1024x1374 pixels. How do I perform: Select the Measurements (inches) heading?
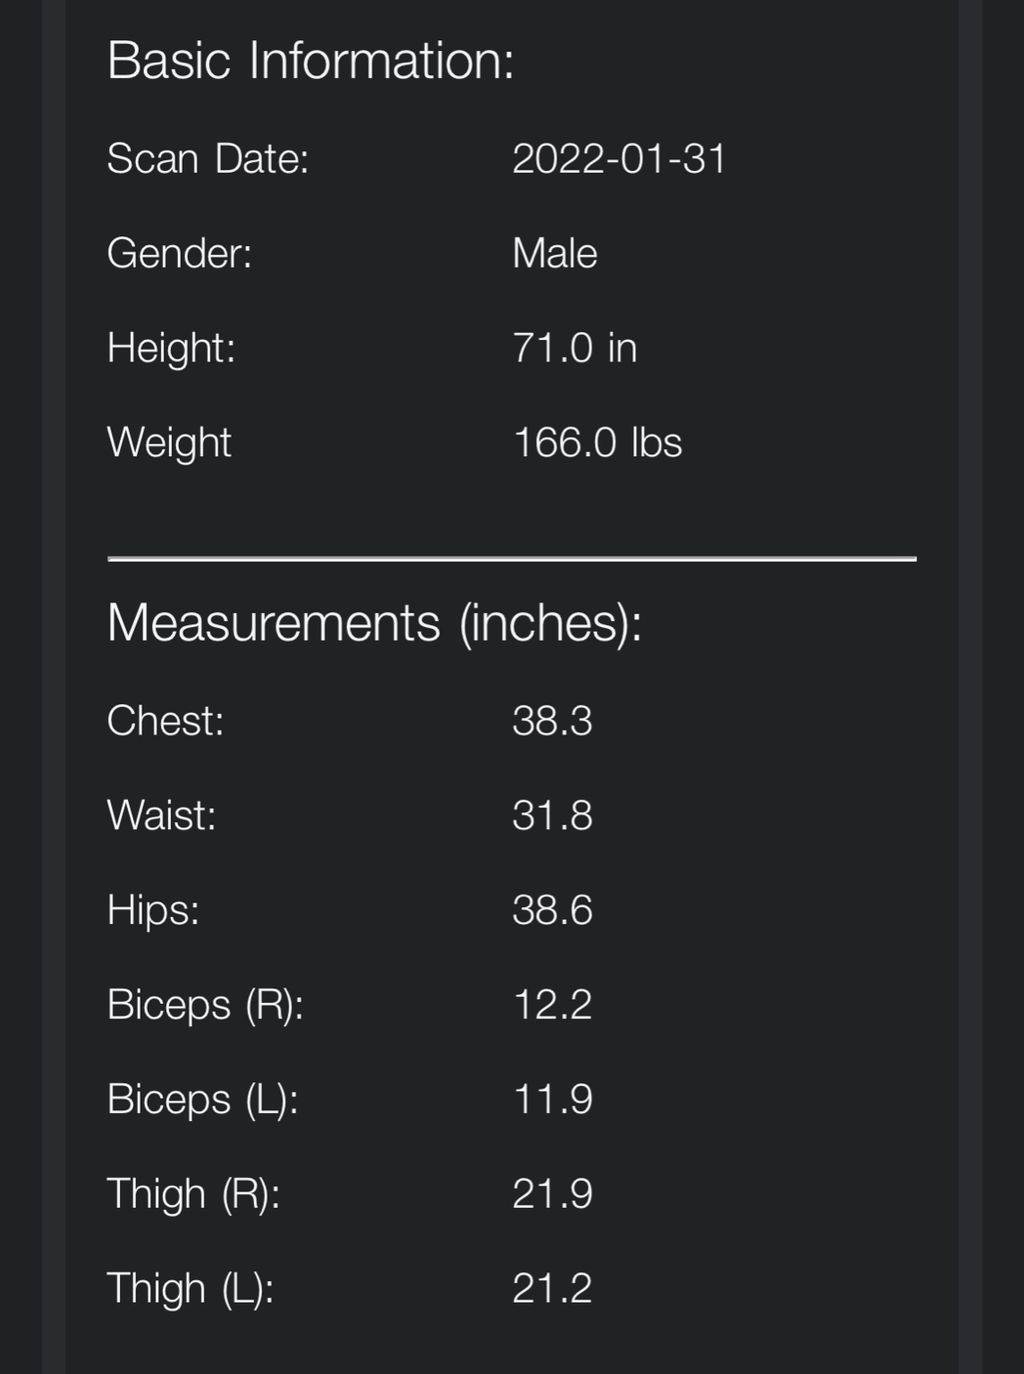[x=375, y=623]
